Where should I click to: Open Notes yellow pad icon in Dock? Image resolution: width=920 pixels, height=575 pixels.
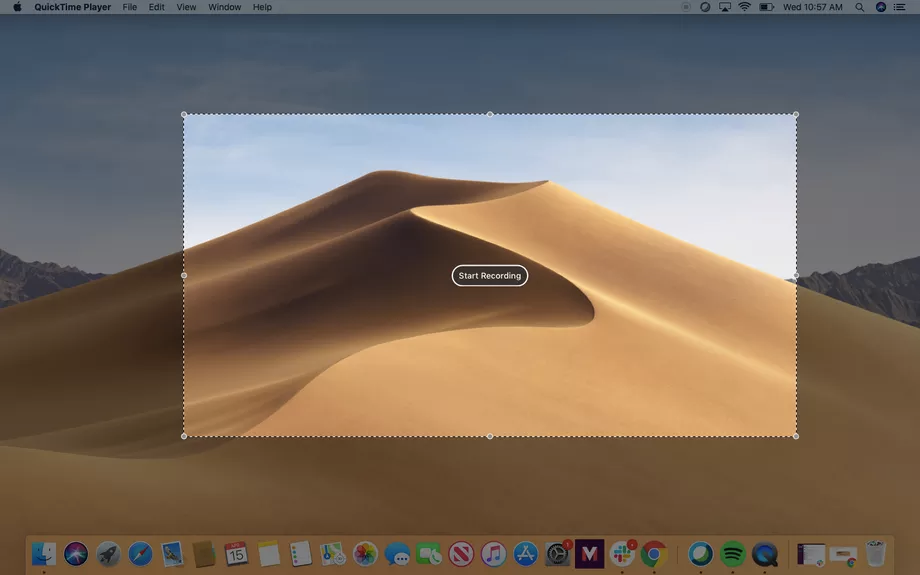click(x=269, y=554)
